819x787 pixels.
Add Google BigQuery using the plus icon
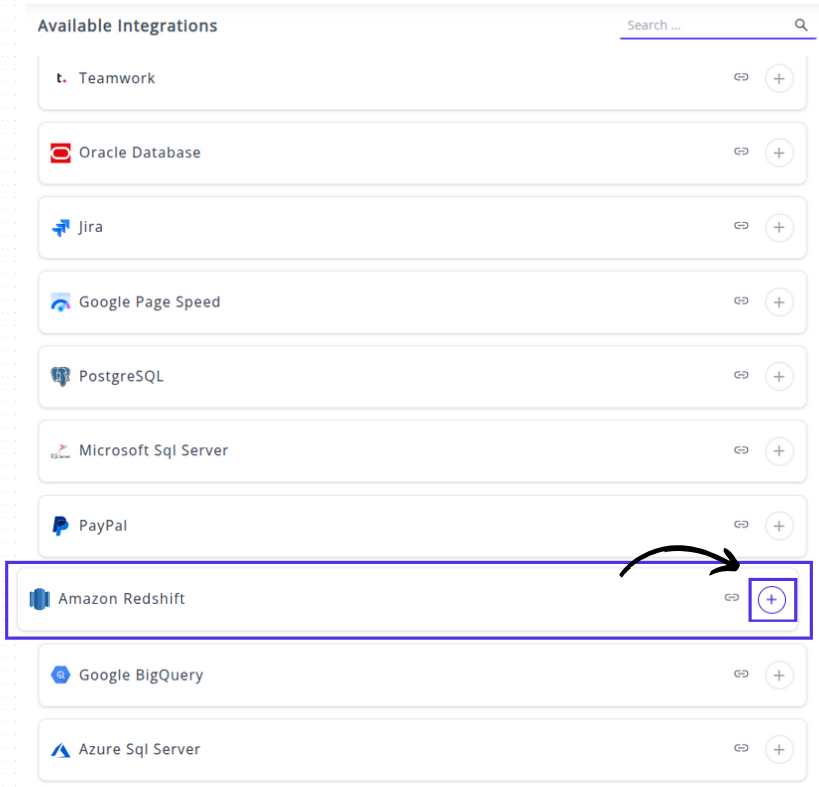779,675
